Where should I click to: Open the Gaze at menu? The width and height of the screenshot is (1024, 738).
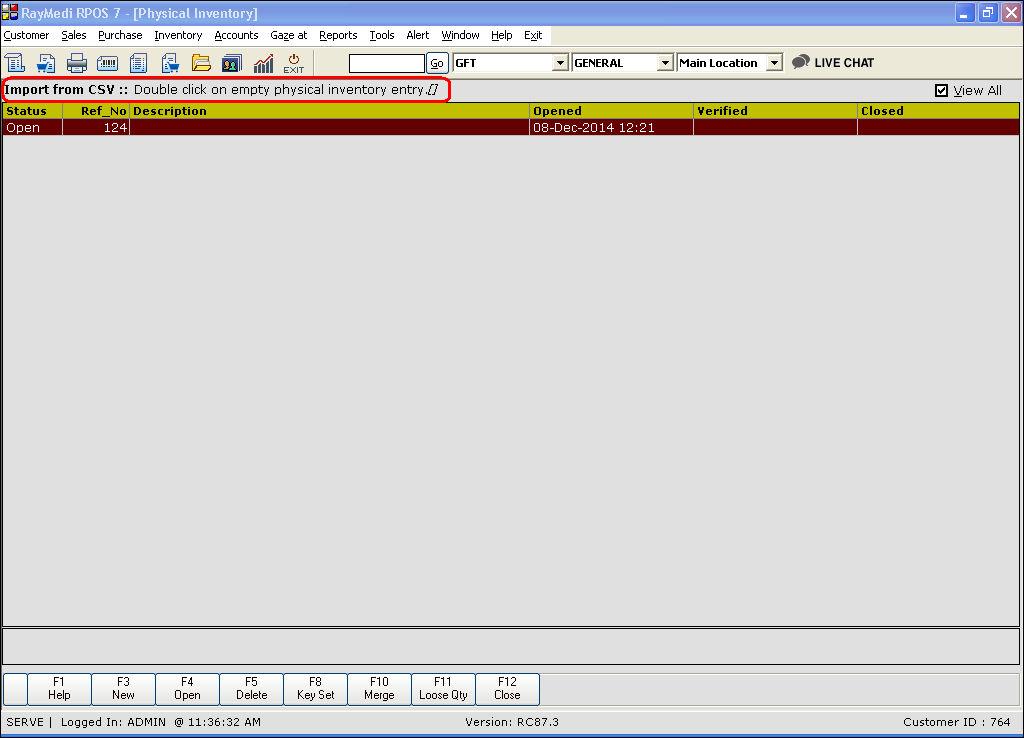[x=289, y=35]
